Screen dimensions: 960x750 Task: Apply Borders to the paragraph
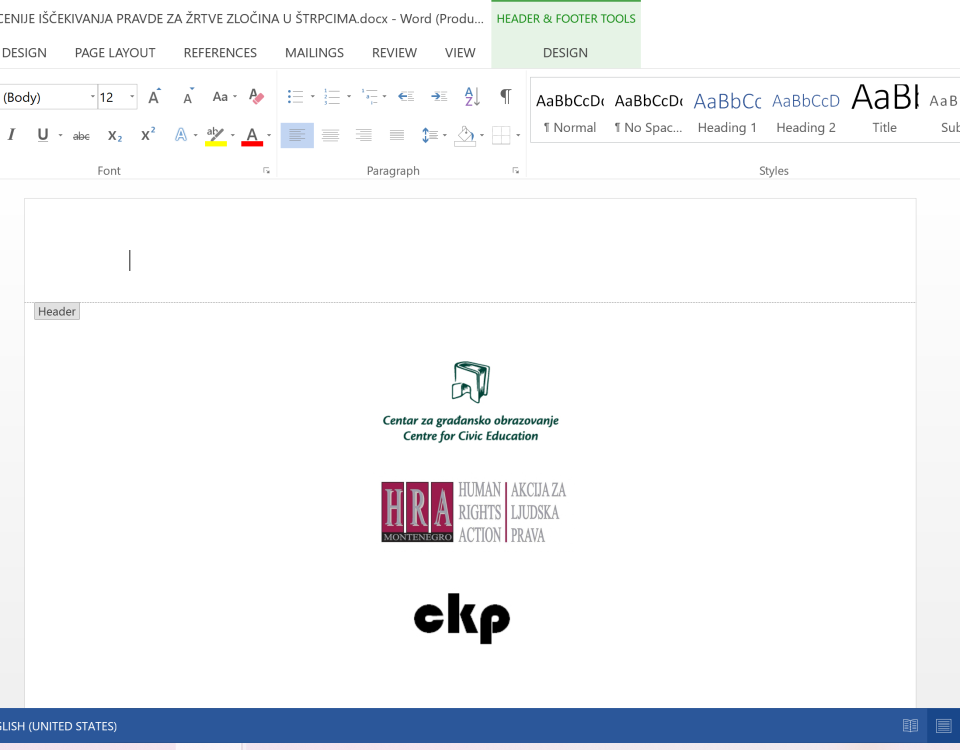click(501, 135)
